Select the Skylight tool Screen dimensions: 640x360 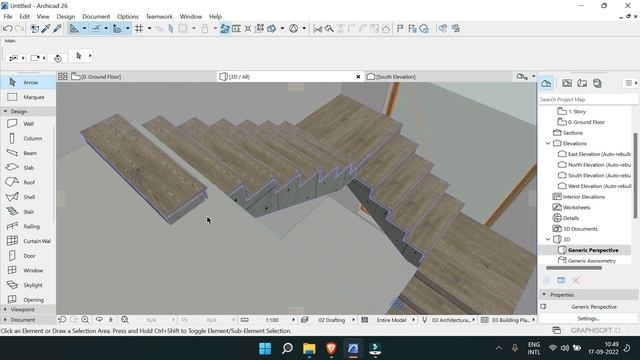point(28,285)
